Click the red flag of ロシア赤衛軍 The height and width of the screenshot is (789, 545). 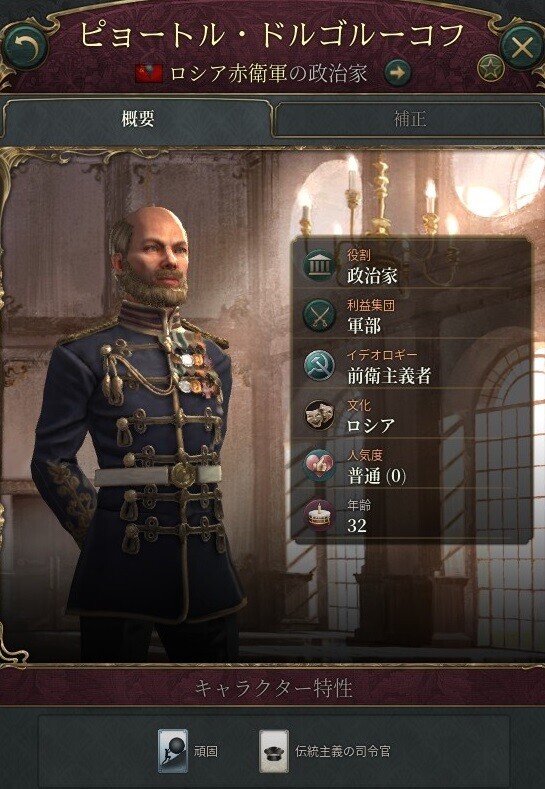coord(149,73)
